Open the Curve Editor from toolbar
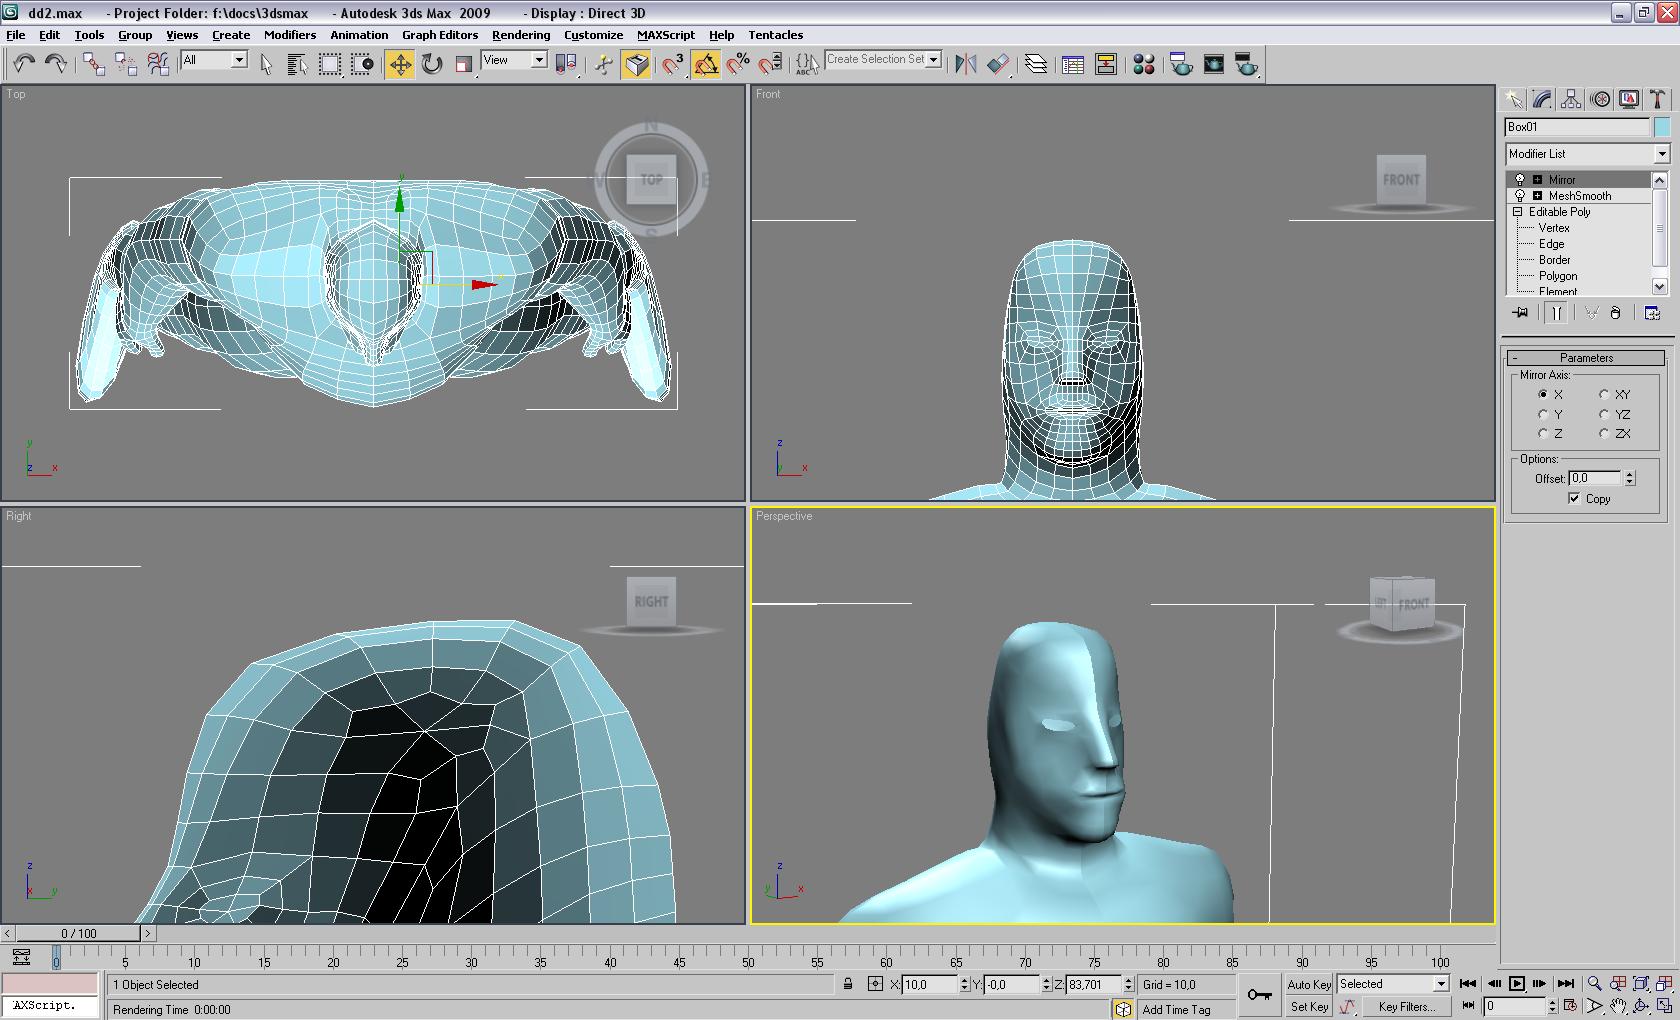This screenshot has height=1020, width=1680. tap(1073, 65)
